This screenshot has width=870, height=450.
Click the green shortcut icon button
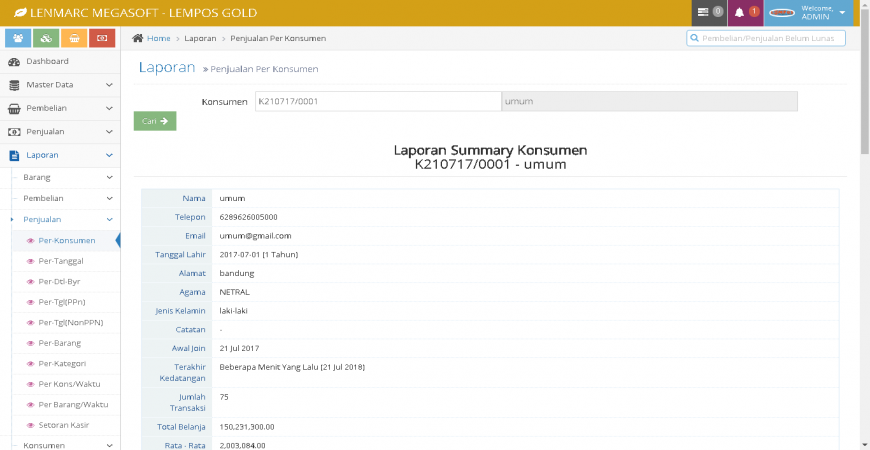46,38
